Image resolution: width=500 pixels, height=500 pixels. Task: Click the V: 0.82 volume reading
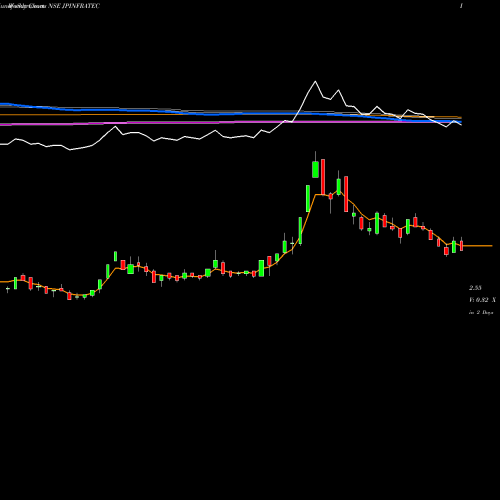tap(483, 300)
